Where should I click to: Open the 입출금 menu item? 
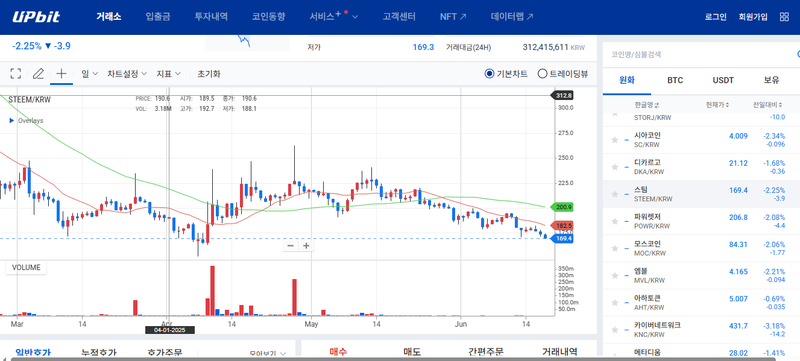[158, 17]
